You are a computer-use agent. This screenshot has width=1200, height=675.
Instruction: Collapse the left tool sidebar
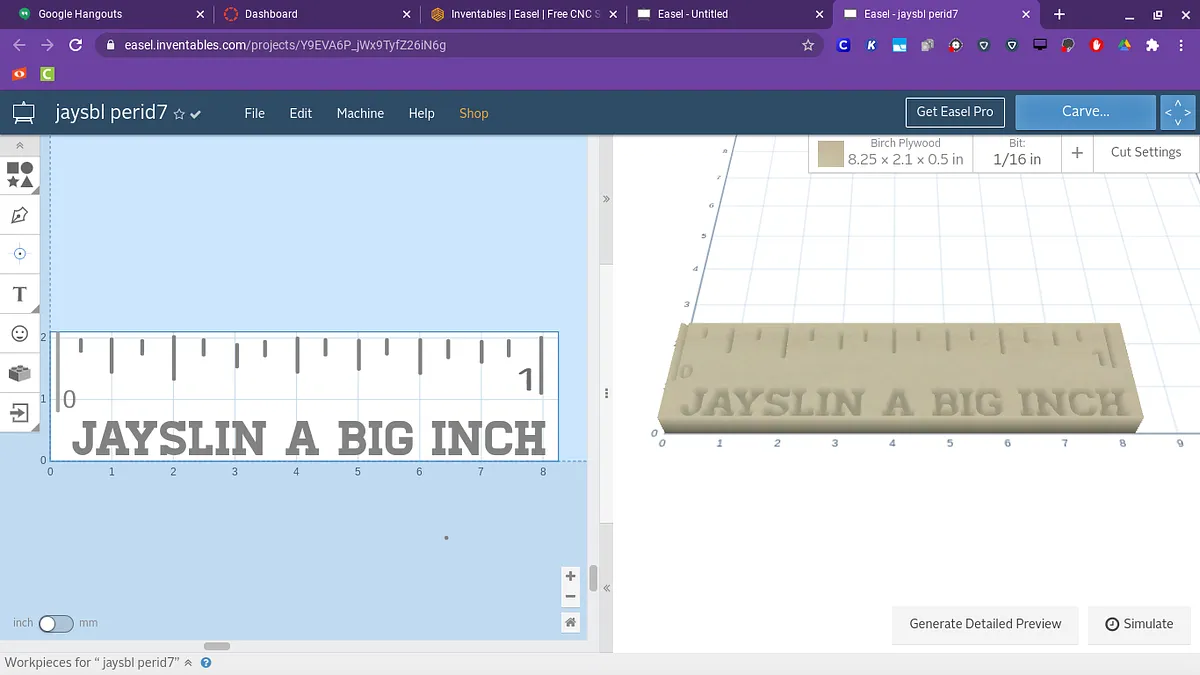pos(19,145)
